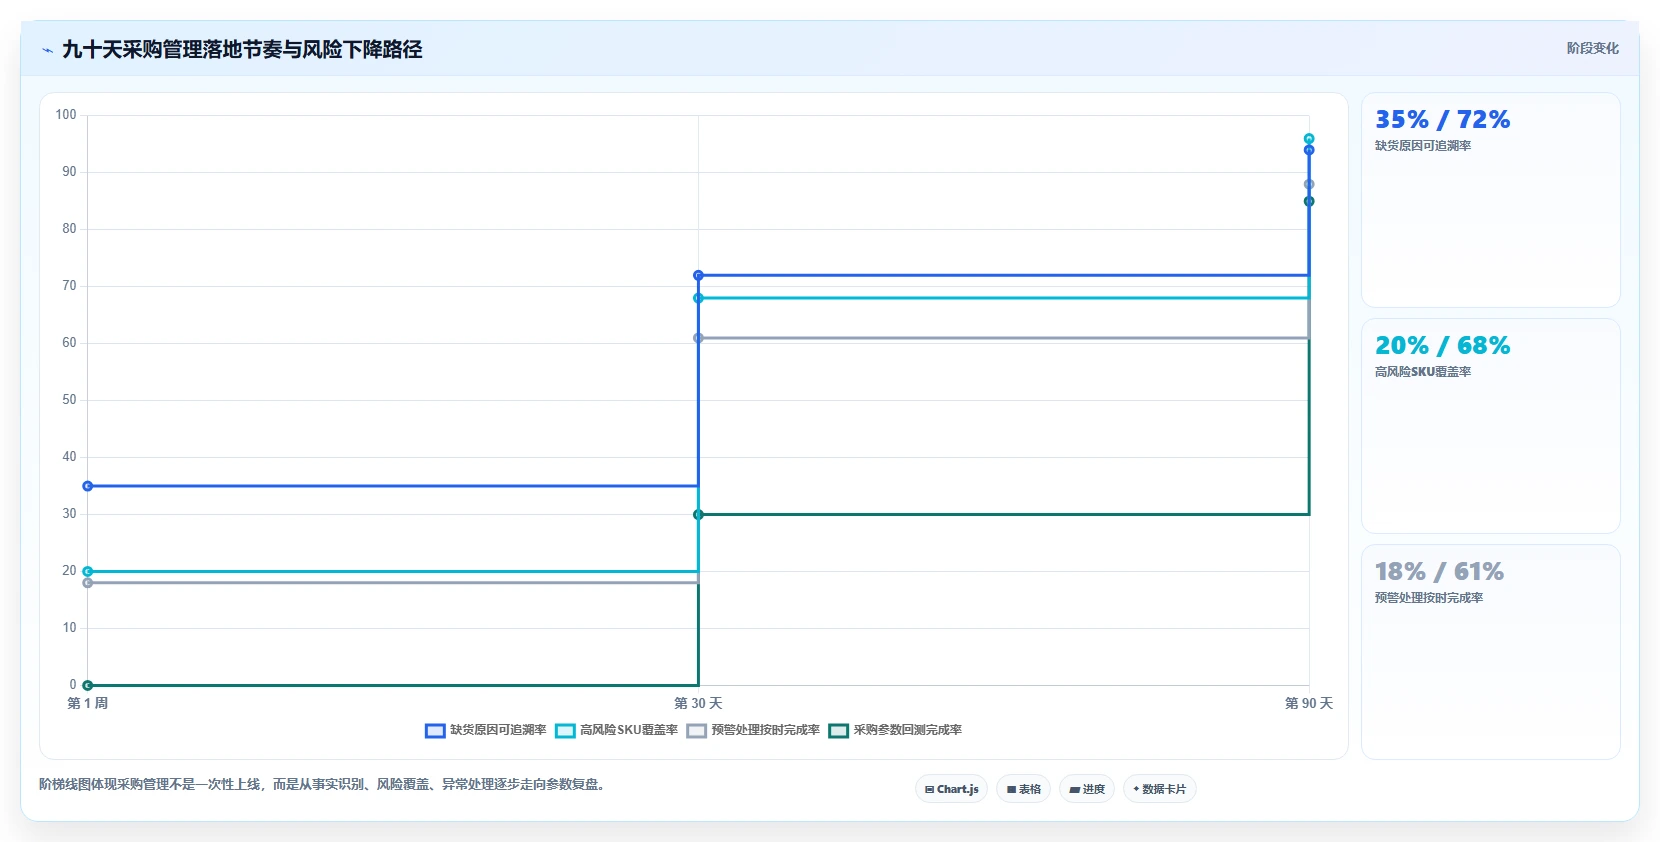The image size is (1660, 842).
Task: Click the 阶梯线图 description text below the chart
Action: [324, 785]
